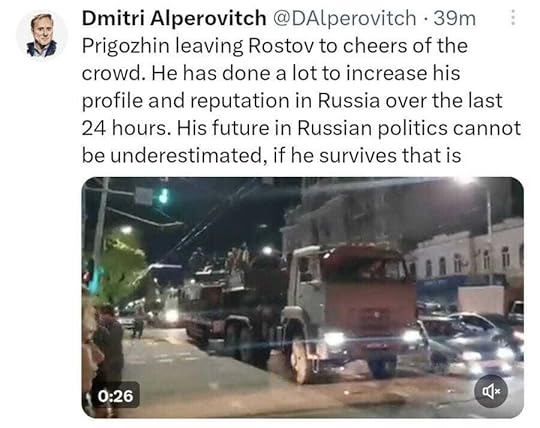Click the tweet text starting with Prigozhin

click(301, 101)
